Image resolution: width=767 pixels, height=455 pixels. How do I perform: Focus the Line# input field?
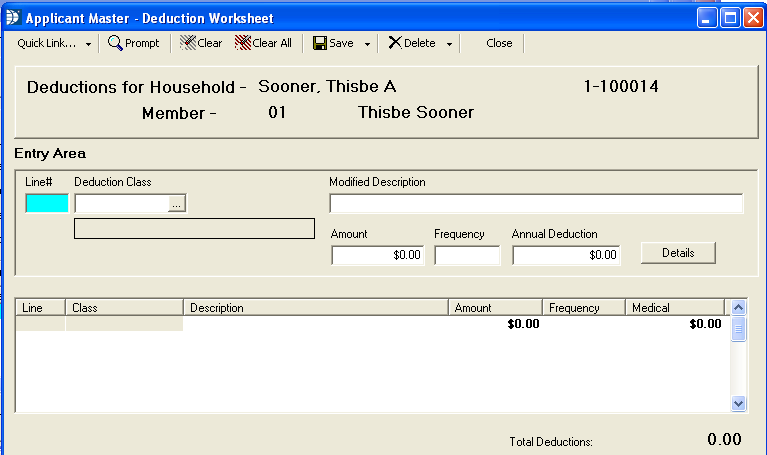[x=47, y=204]
